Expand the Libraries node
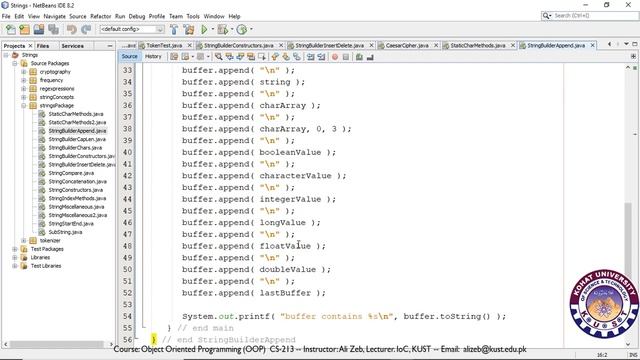This screenshot has height=360, width=640. (x=15, y=258)
